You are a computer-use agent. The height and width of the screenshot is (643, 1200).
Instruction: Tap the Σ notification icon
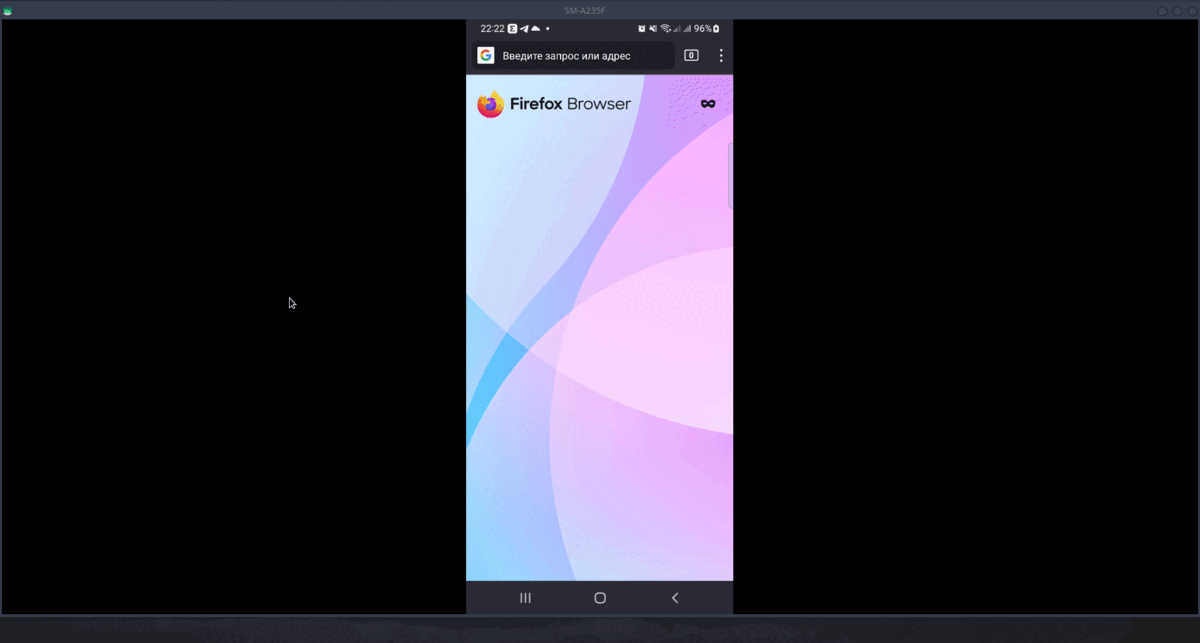pos(513,29)
